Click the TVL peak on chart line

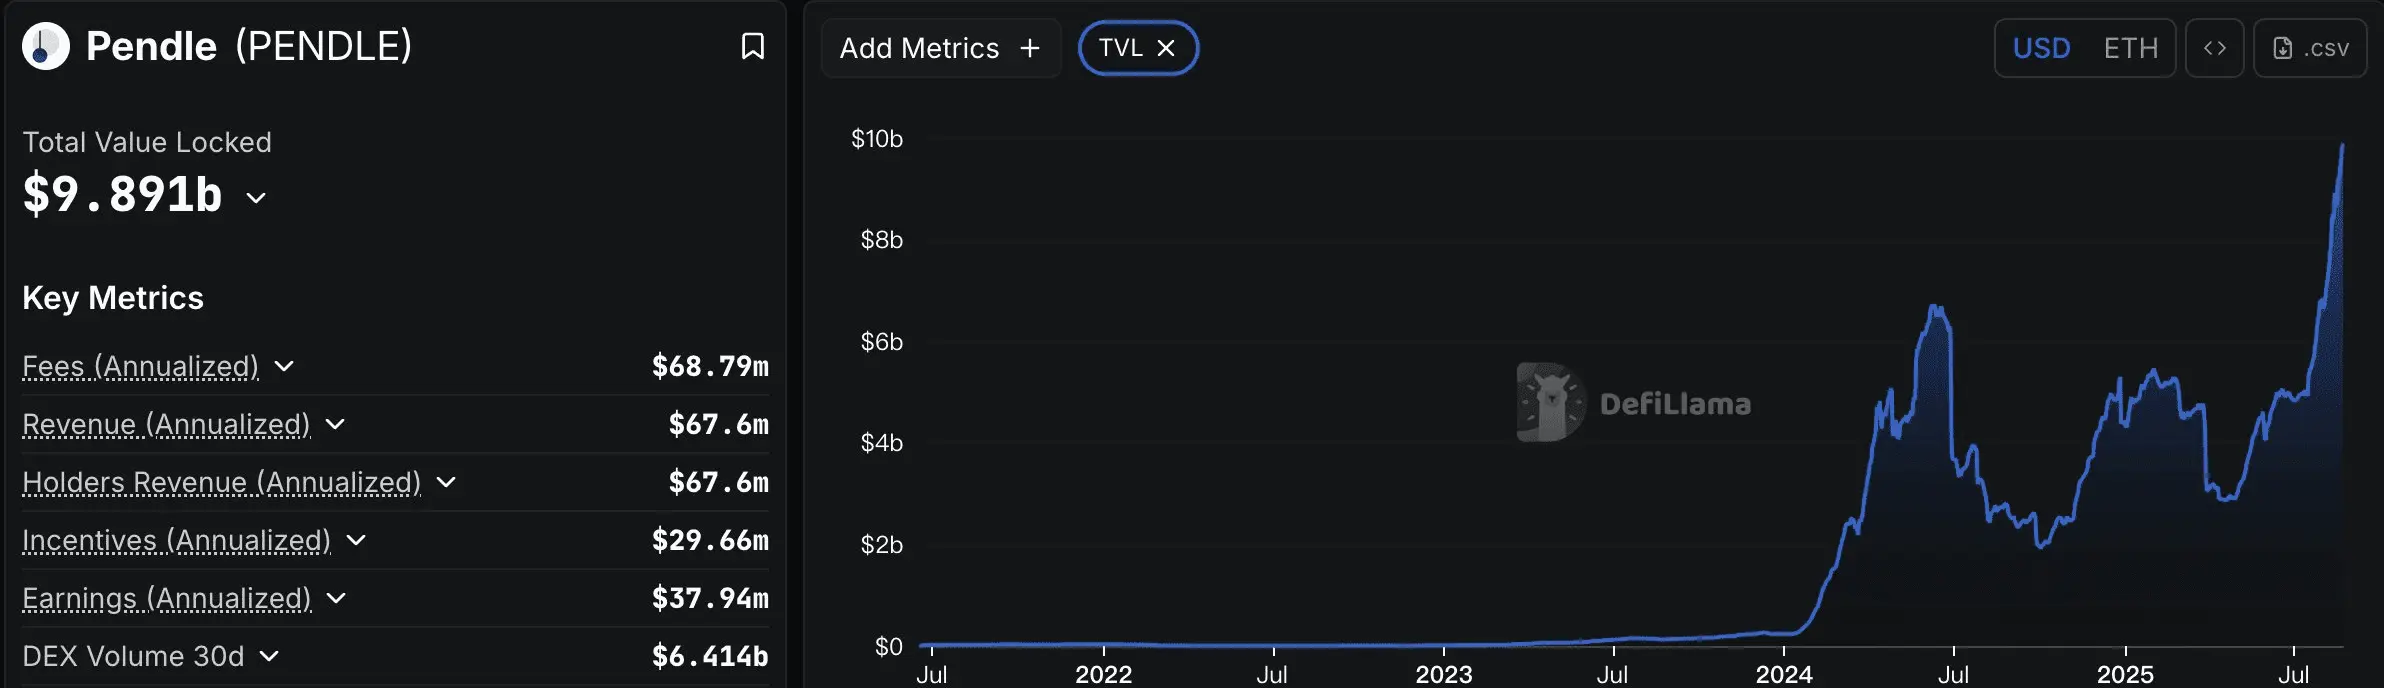2342,146
